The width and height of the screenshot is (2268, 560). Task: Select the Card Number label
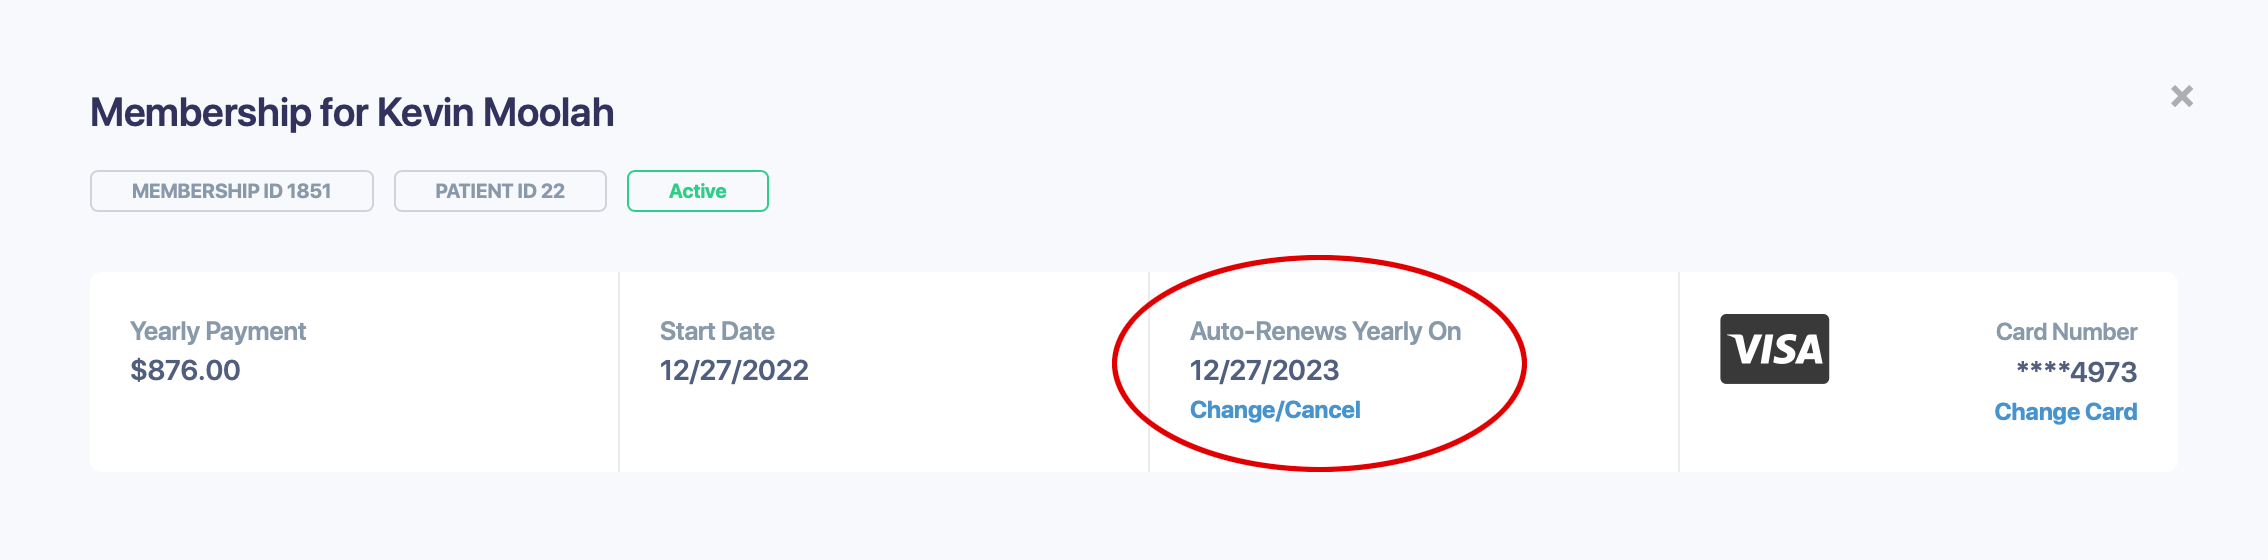tap(2066, 332)
